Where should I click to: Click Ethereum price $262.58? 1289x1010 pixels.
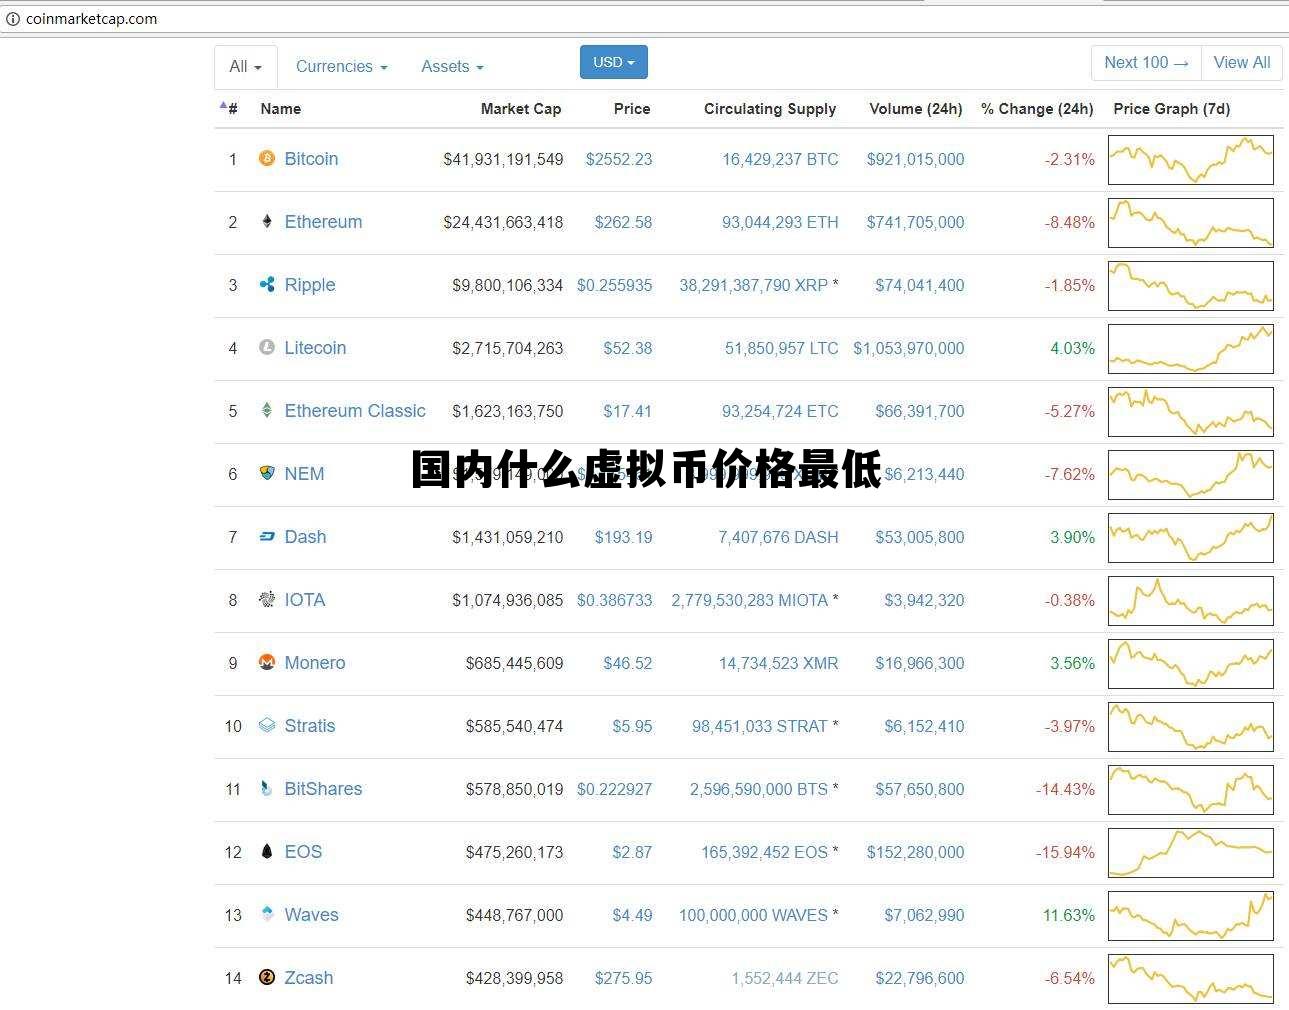click(x=623, y=221)
